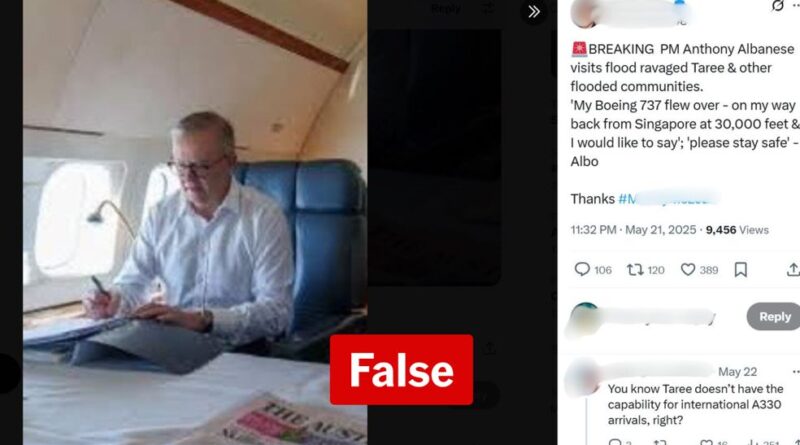Image resolution: width=800 pixels, height=445 pixels.
Task: Click the circle-slash icon above the post
Action: [777, 6]
